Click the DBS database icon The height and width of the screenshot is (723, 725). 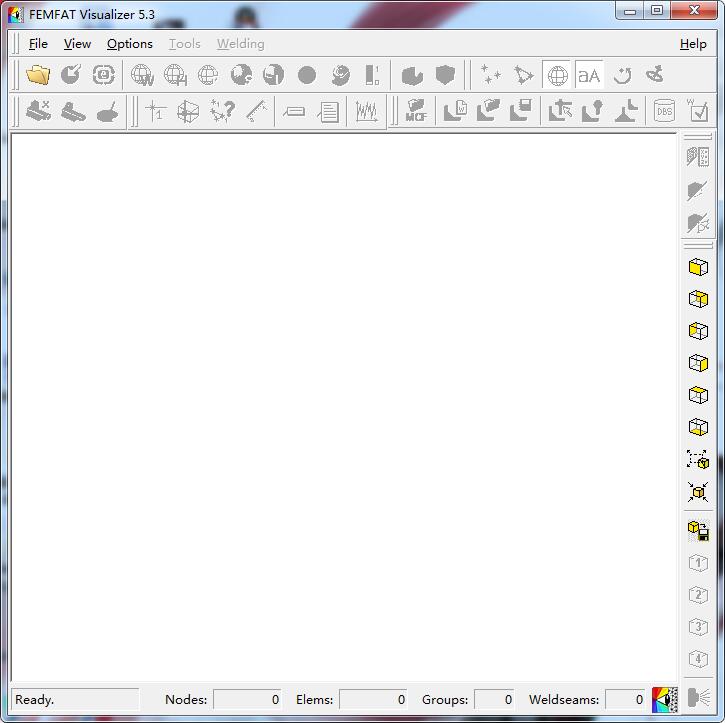[664, 111]
